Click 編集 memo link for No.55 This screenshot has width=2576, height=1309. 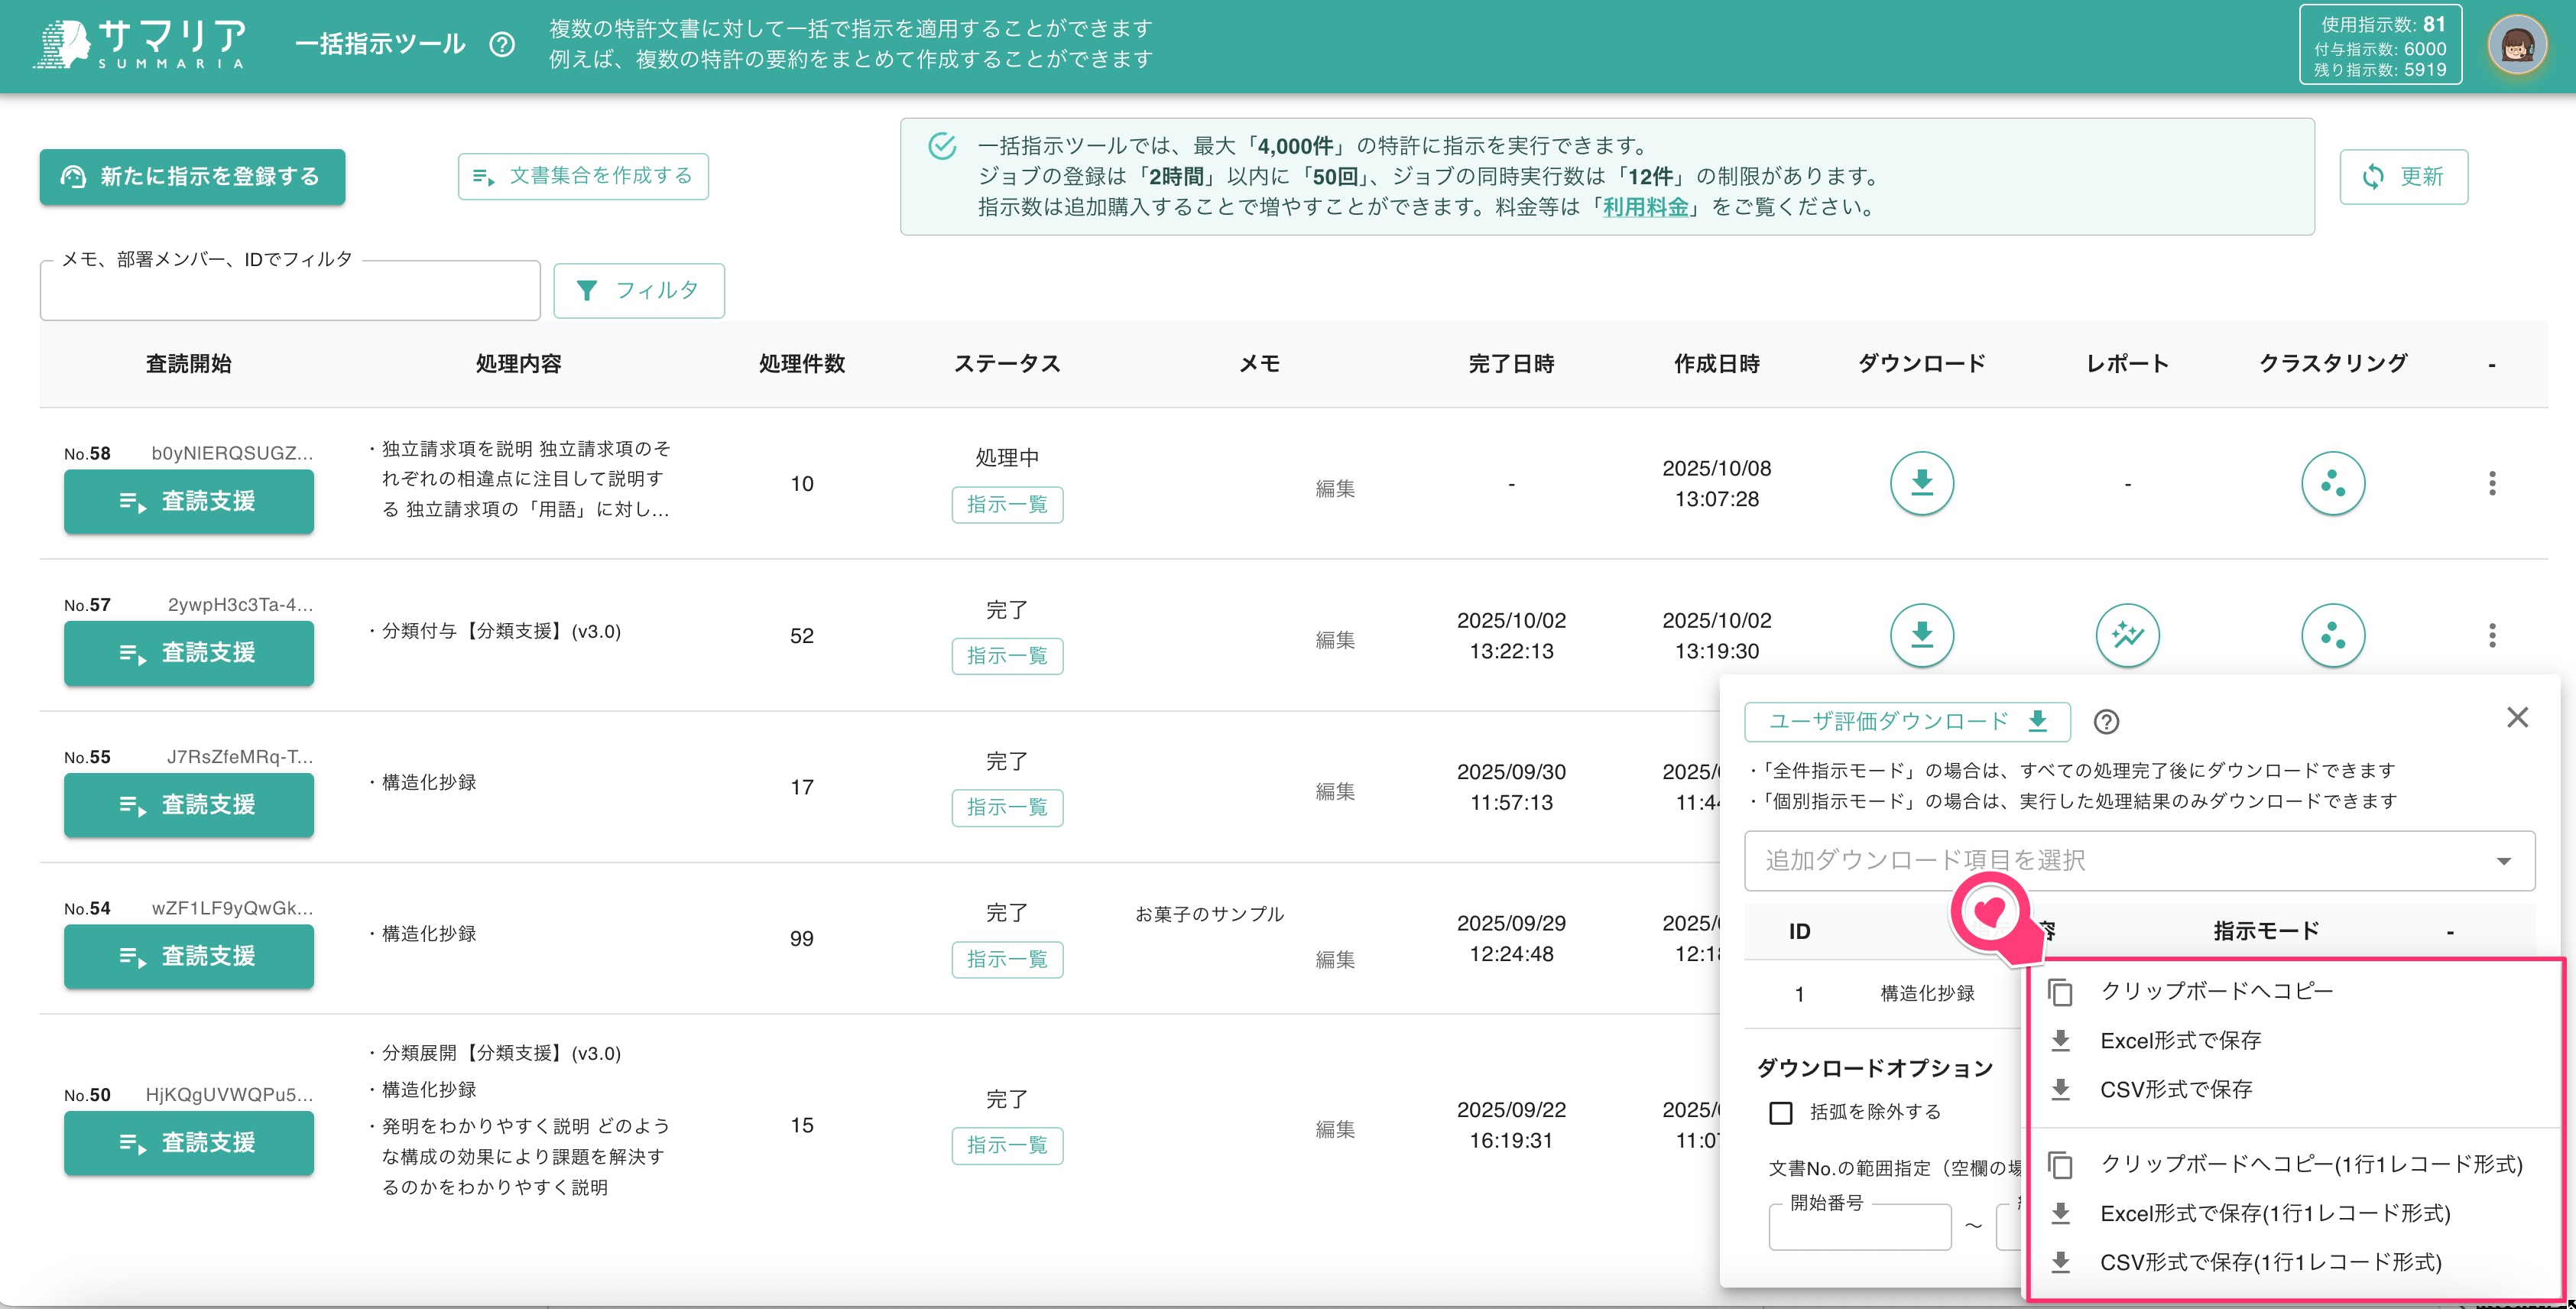pyautogui.click(x=1335, y=791)
